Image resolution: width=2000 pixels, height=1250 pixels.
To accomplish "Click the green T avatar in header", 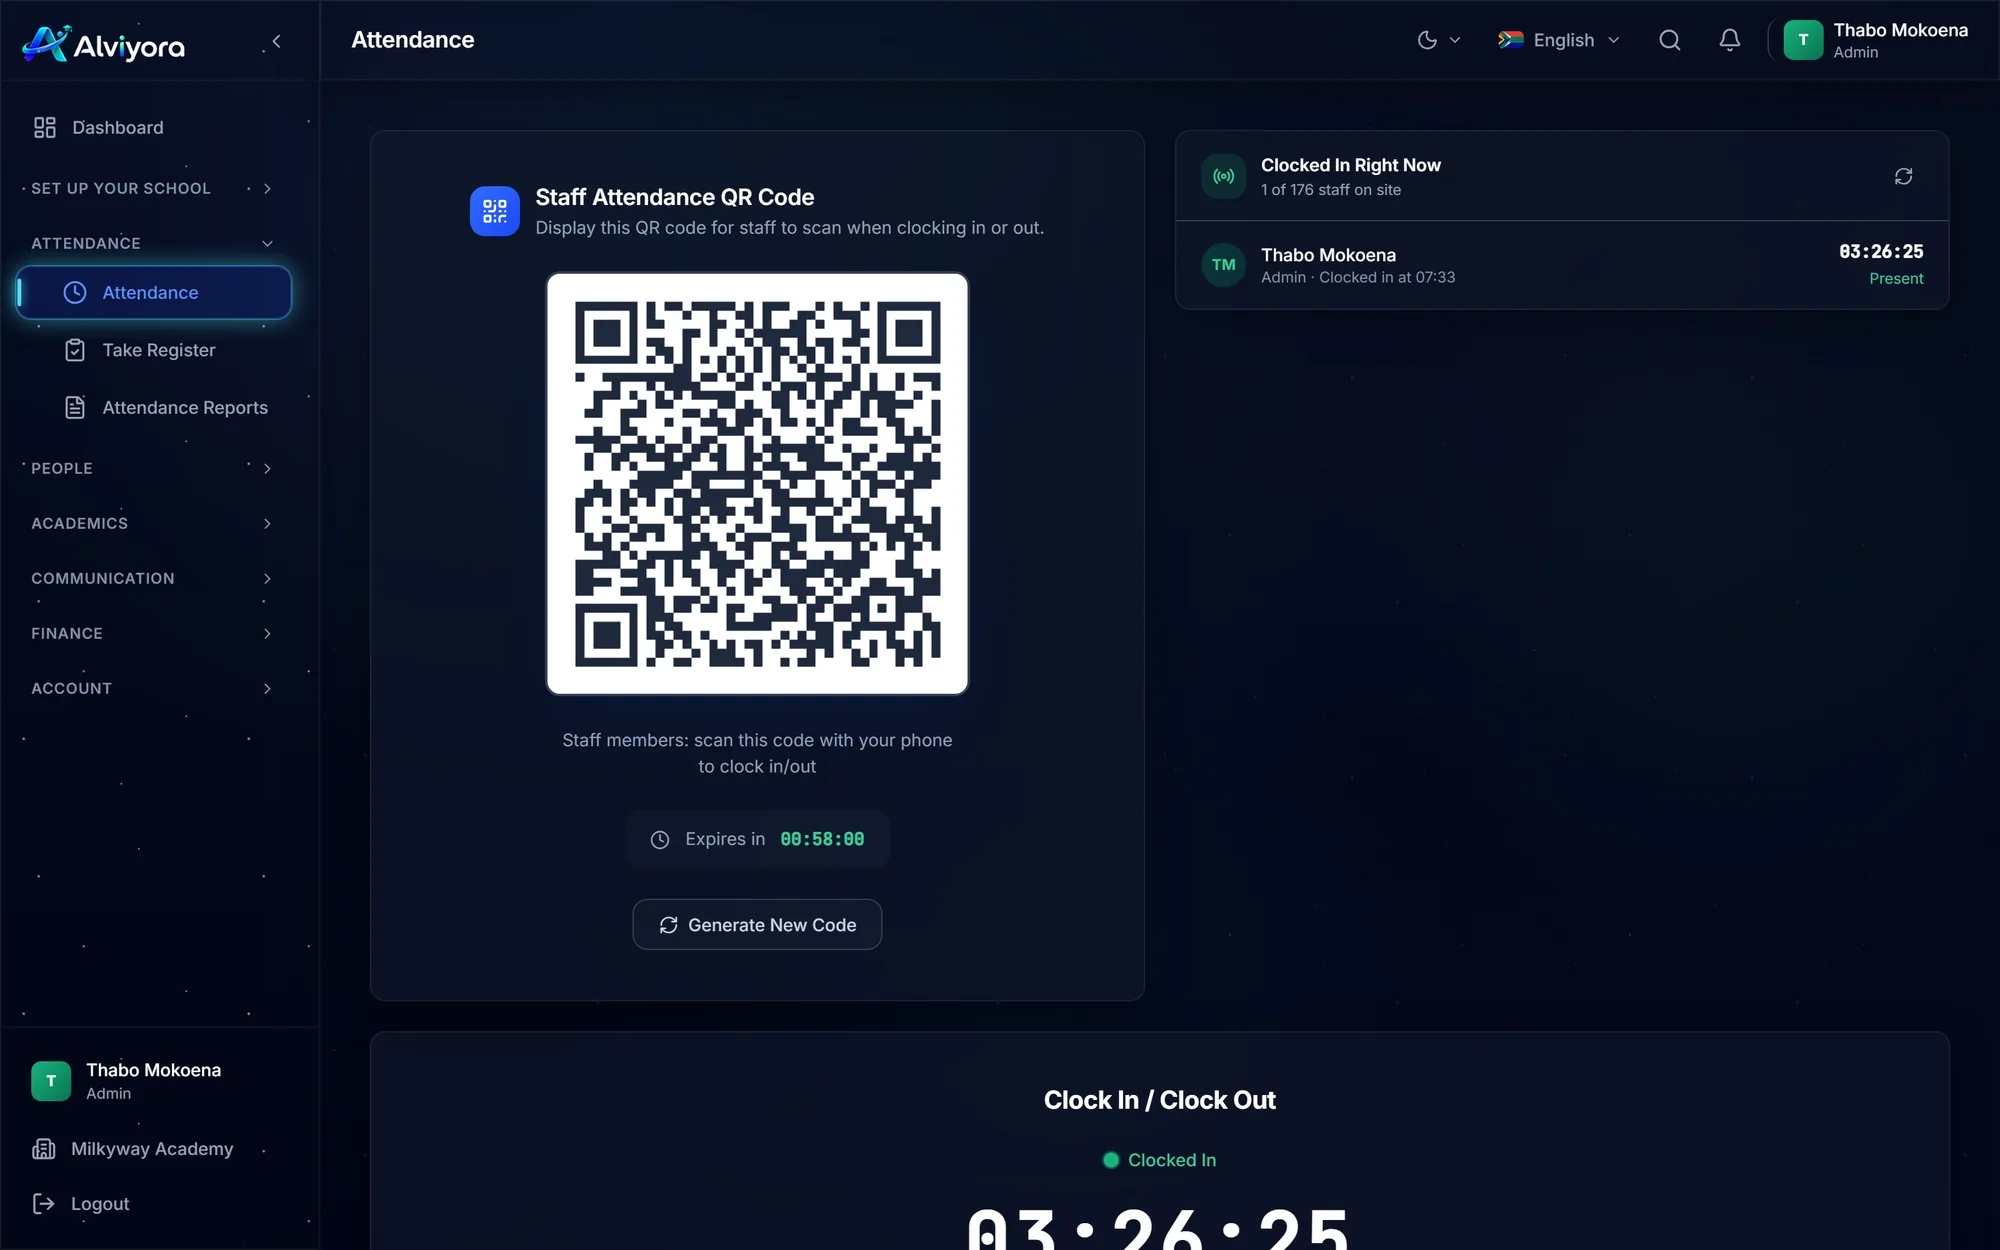I will [x=1803, y=40].
